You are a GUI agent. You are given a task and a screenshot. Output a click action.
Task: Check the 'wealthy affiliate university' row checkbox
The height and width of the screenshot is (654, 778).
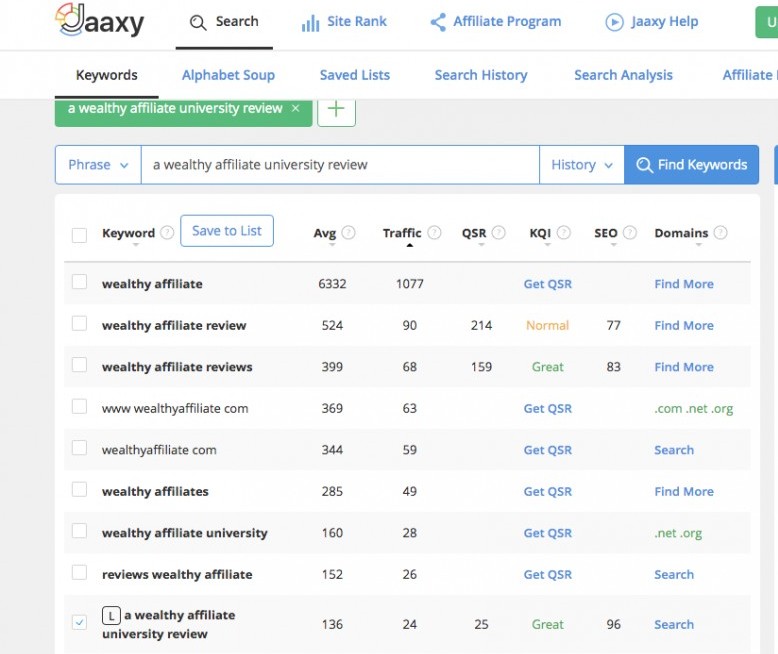pos(79,530)
